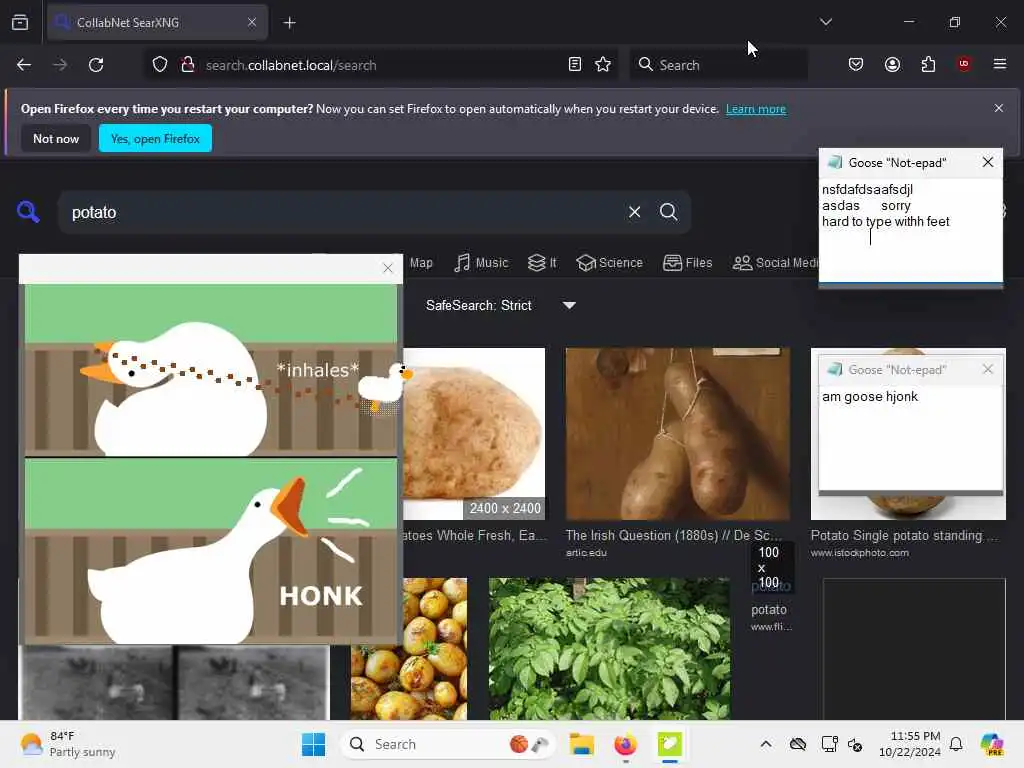1024x768 pixels.
Task: Select the Social Media search category
Action: tap(775, 263)
